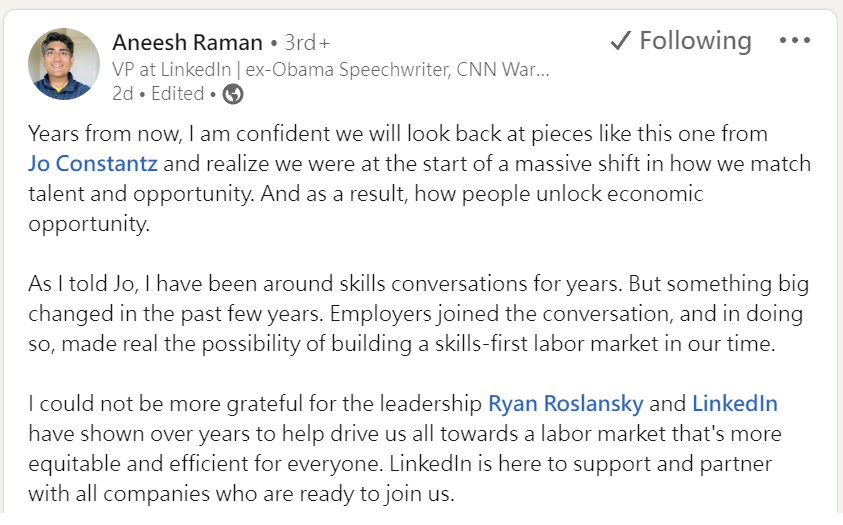Expand the truncated 'CNN War…' headline ellipsis
Viewport: 843px width, 525px height.
[x=541, y=69]
